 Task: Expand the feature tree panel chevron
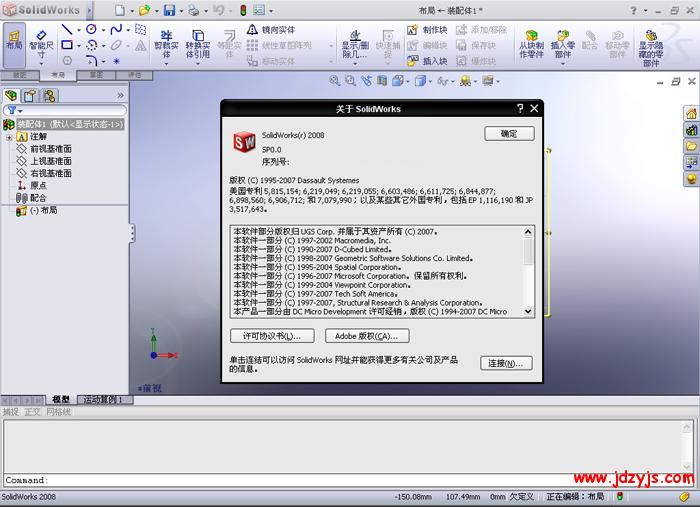[x=120, y=96]
